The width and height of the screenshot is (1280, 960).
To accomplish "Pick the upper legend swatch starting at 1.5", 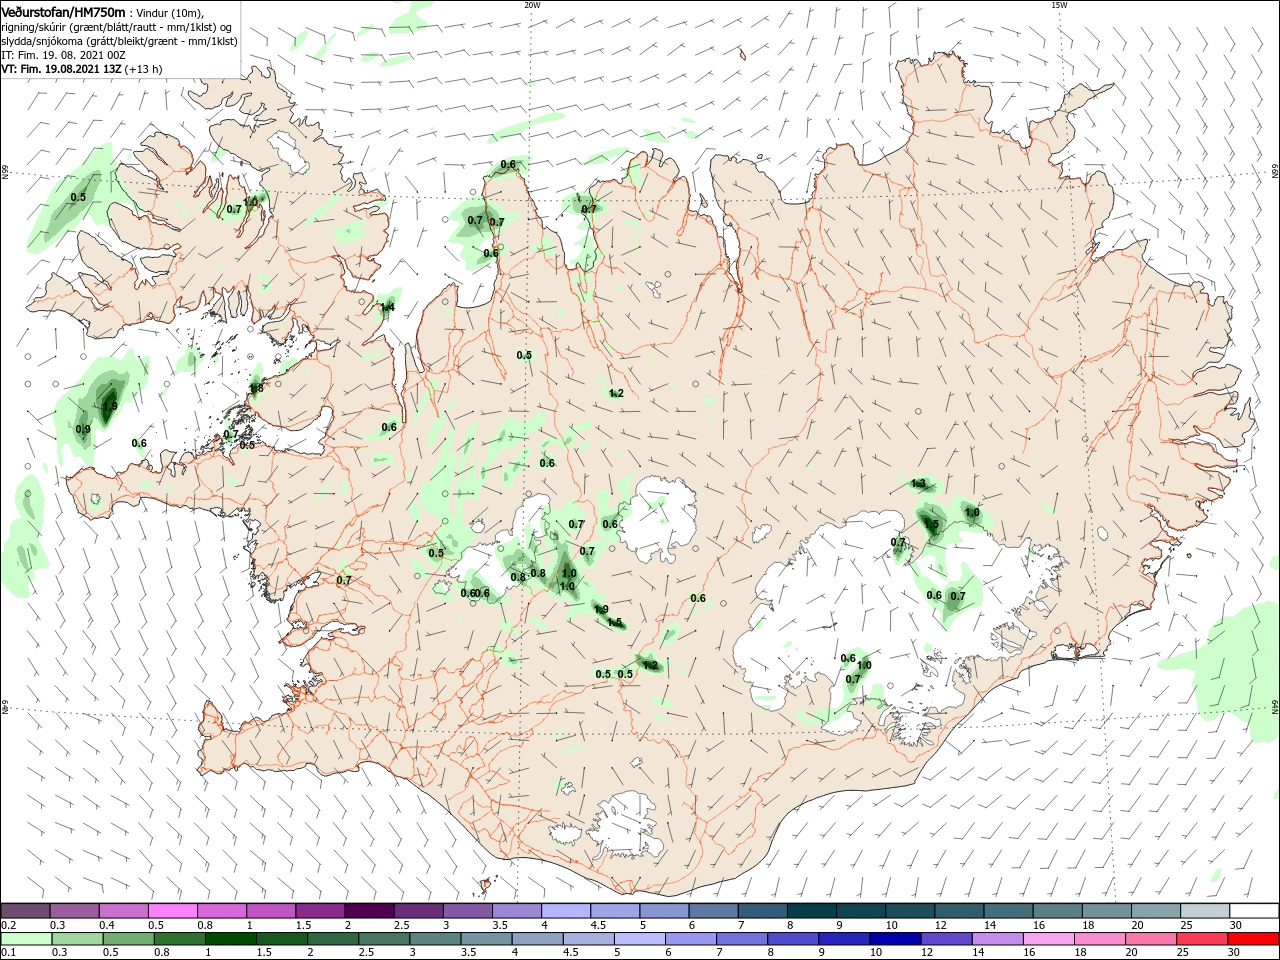I will [320, 911].
